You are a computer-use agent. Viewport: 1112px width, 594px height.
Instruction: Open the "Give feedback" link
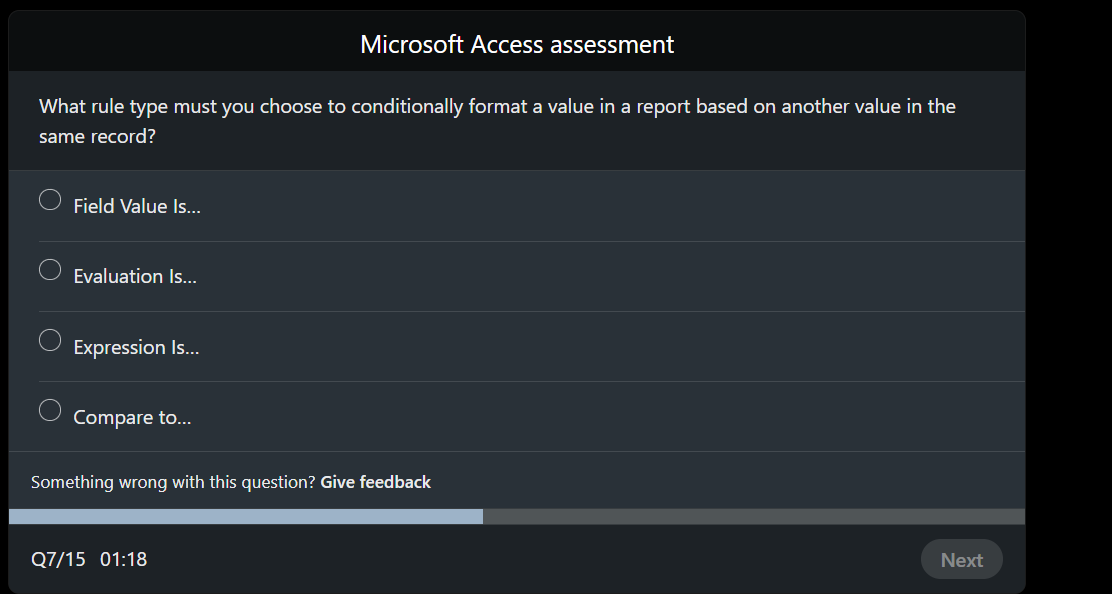(375, 481)
